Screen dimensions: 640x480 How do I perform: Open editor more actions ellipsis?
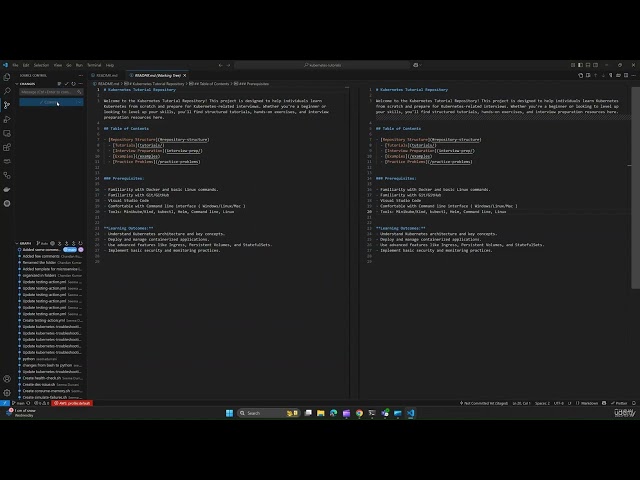tap(633, 76)
